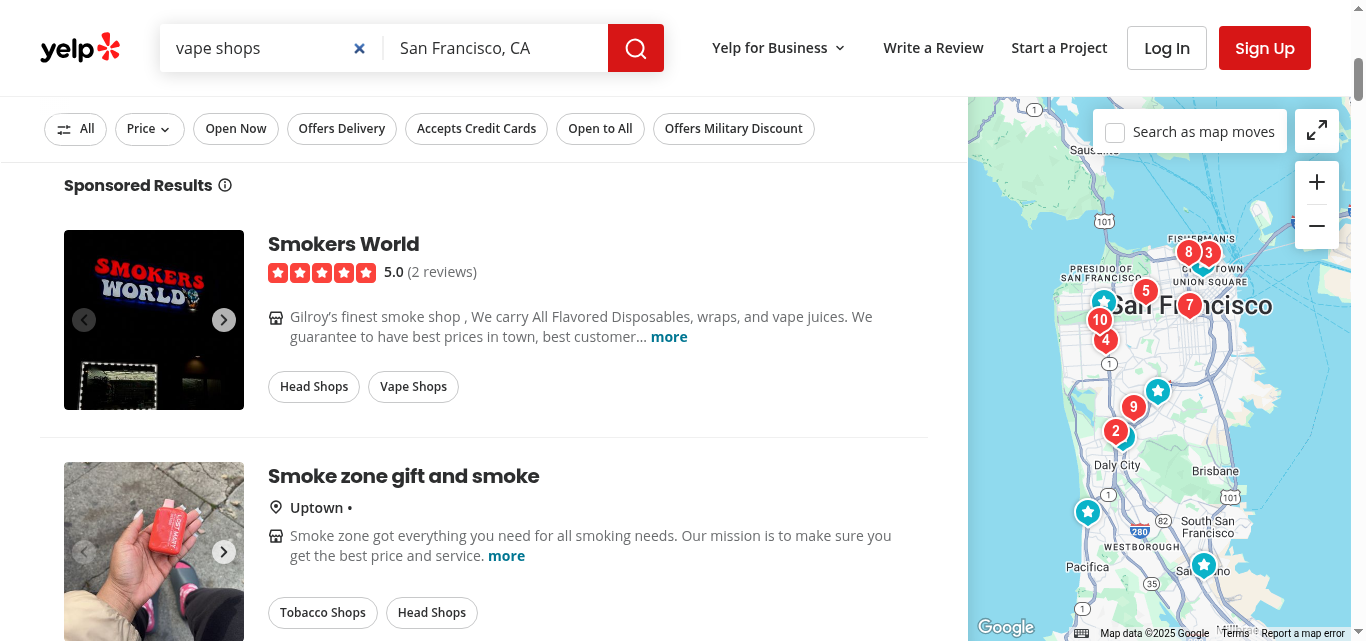This screenshot has height=641, width=1366.
Task: Select map pin number 8
Action: [1188, 253]
